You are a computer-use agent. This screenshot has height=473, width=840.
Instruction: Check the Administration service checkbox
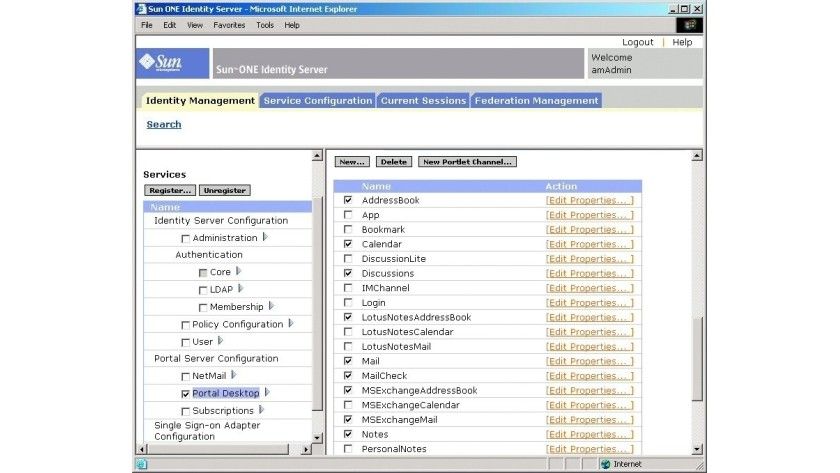pos(185,238)
